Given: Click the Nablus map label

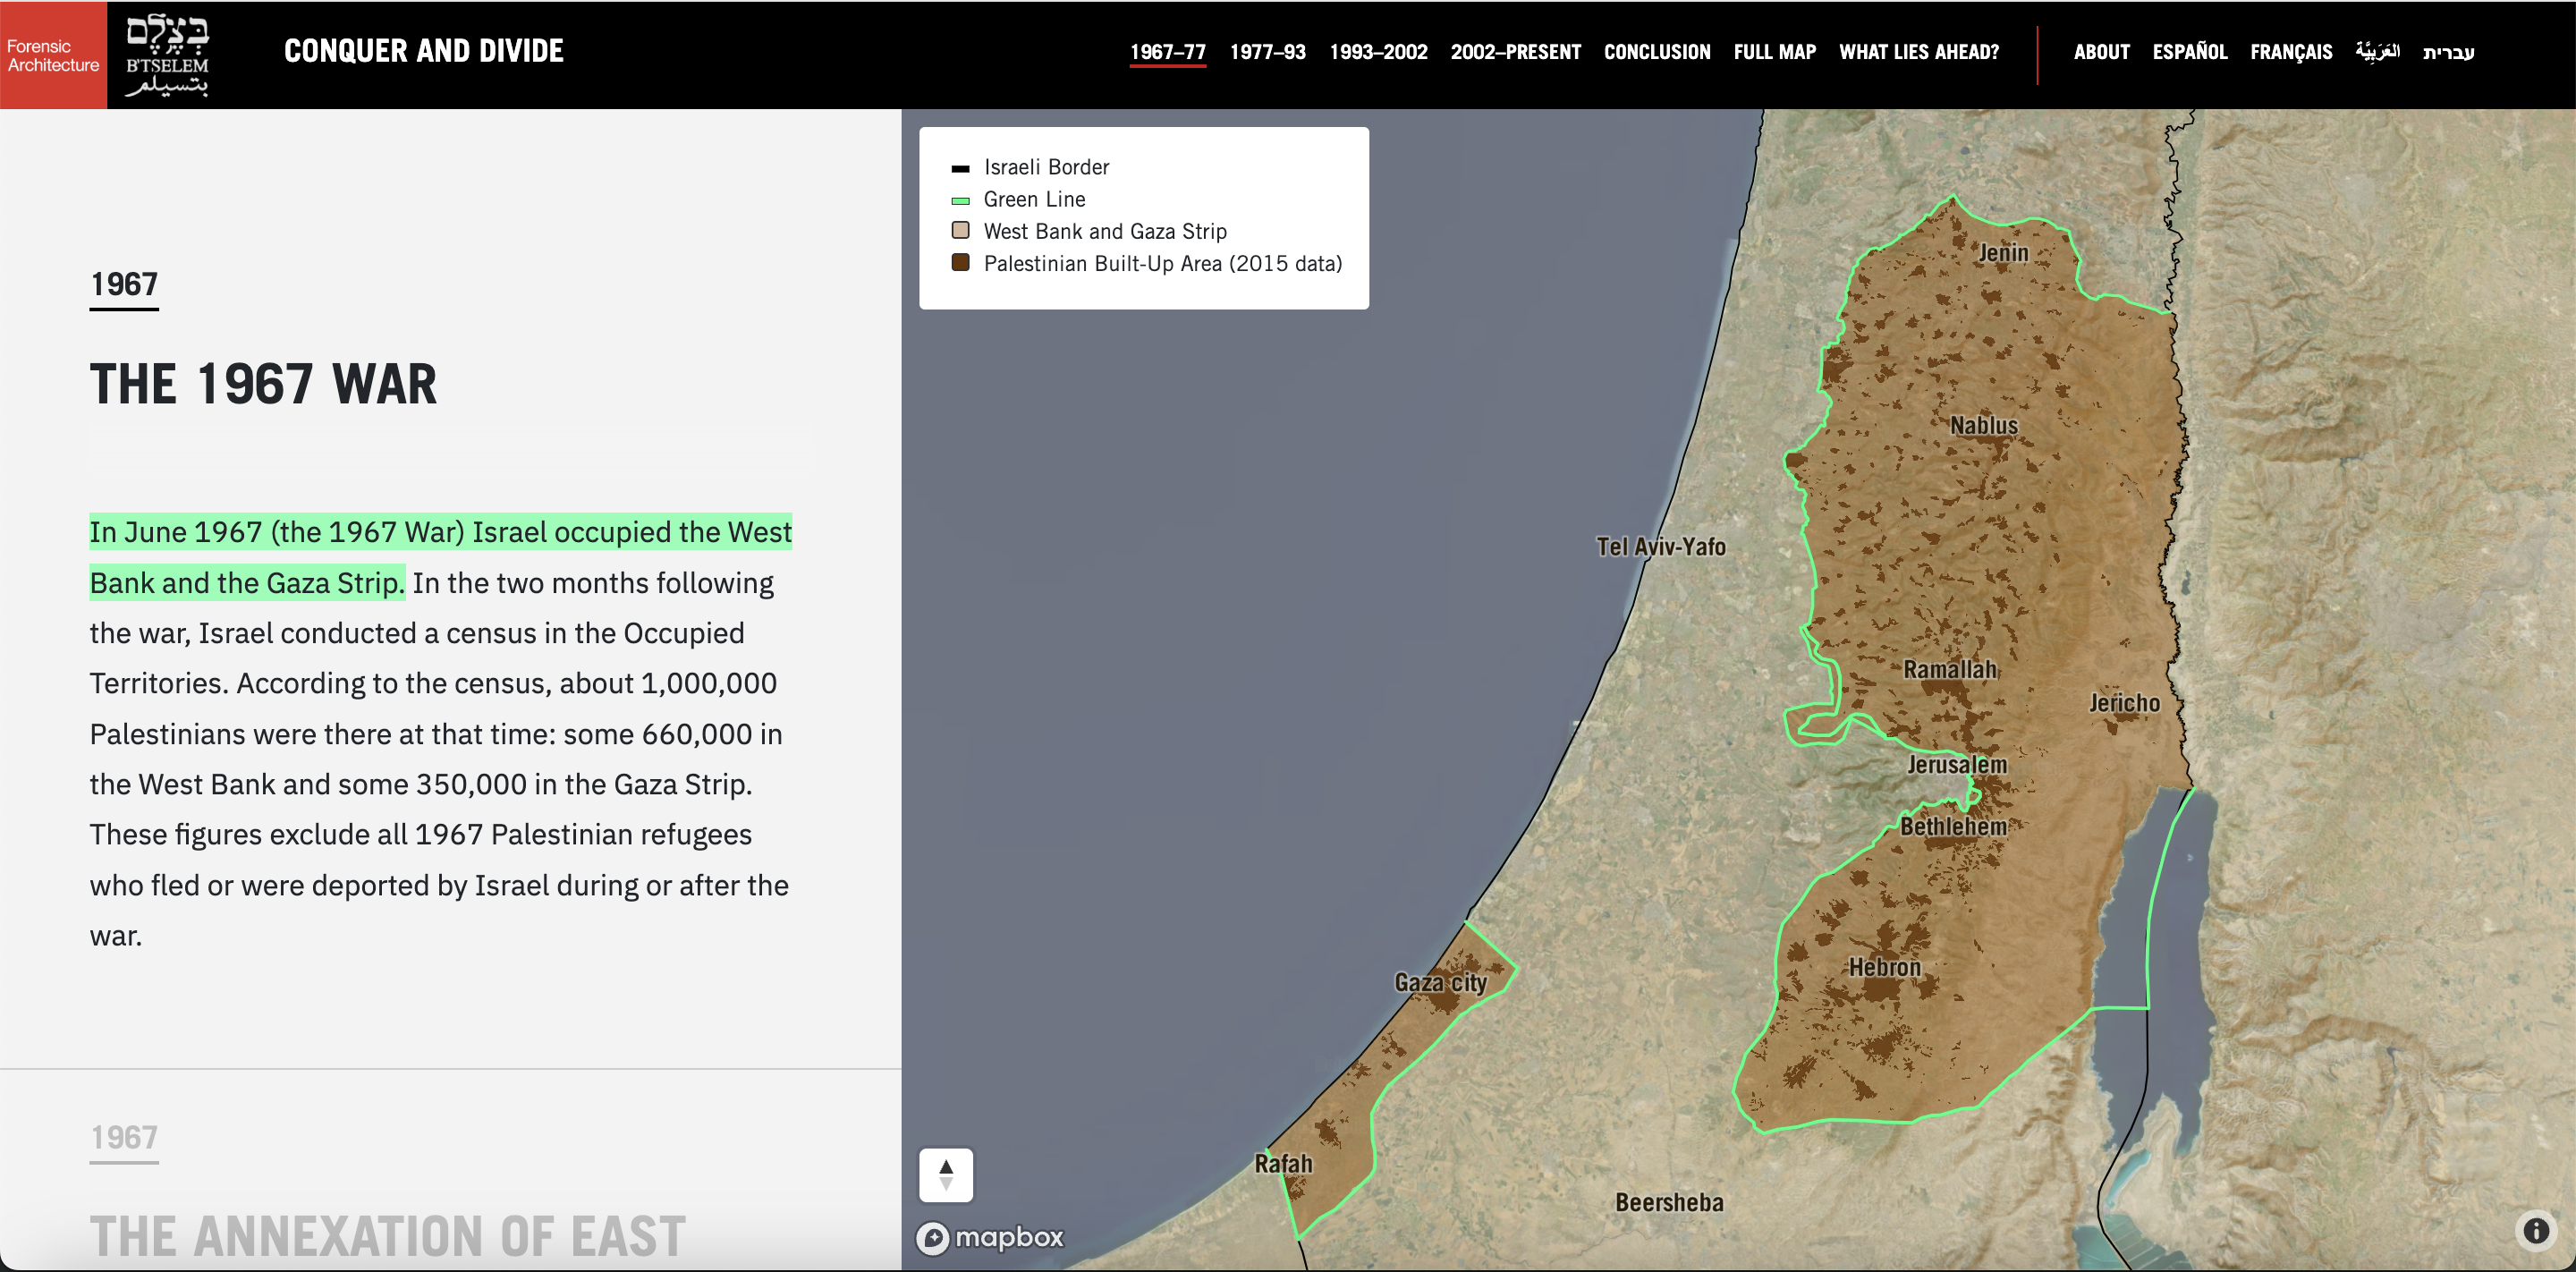Looking at the screenshot, I should [x=1984, y=426].
